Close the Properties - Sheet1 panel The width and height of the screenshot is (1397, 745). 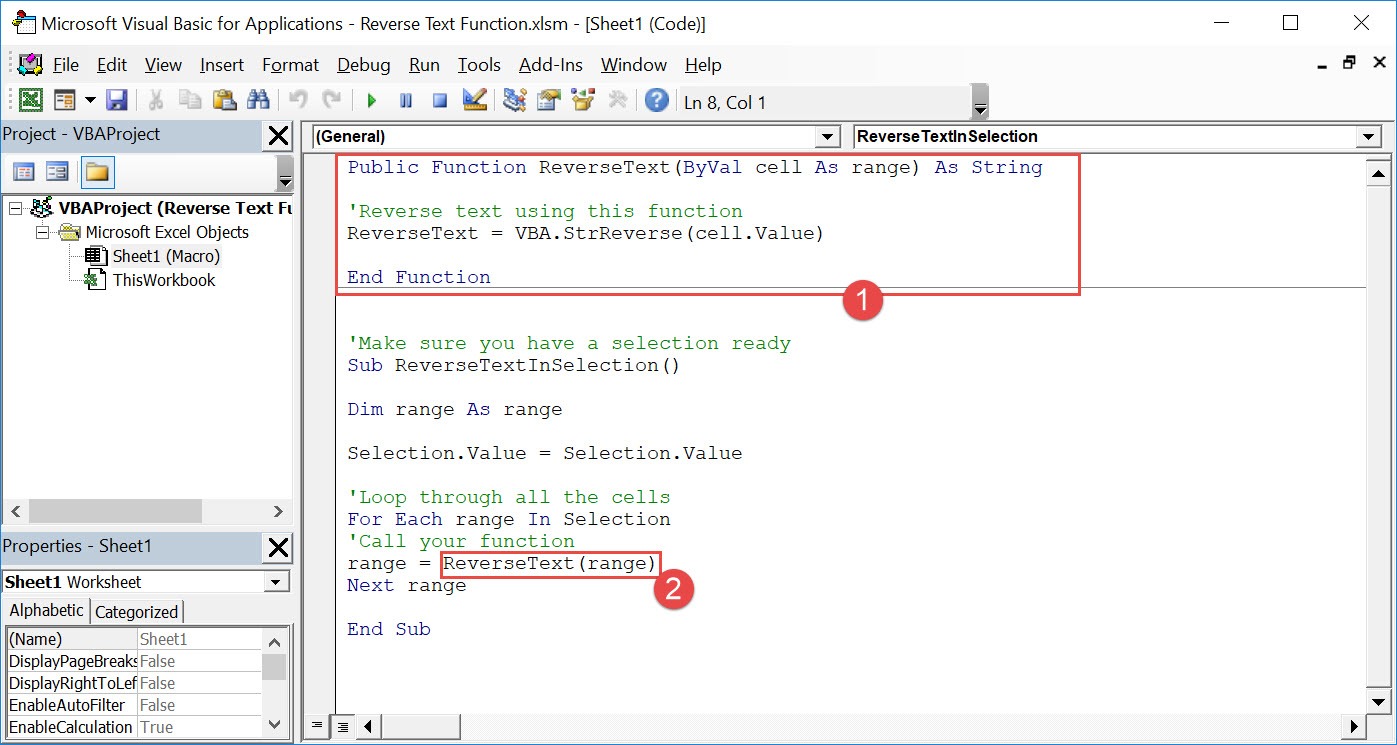278,548
